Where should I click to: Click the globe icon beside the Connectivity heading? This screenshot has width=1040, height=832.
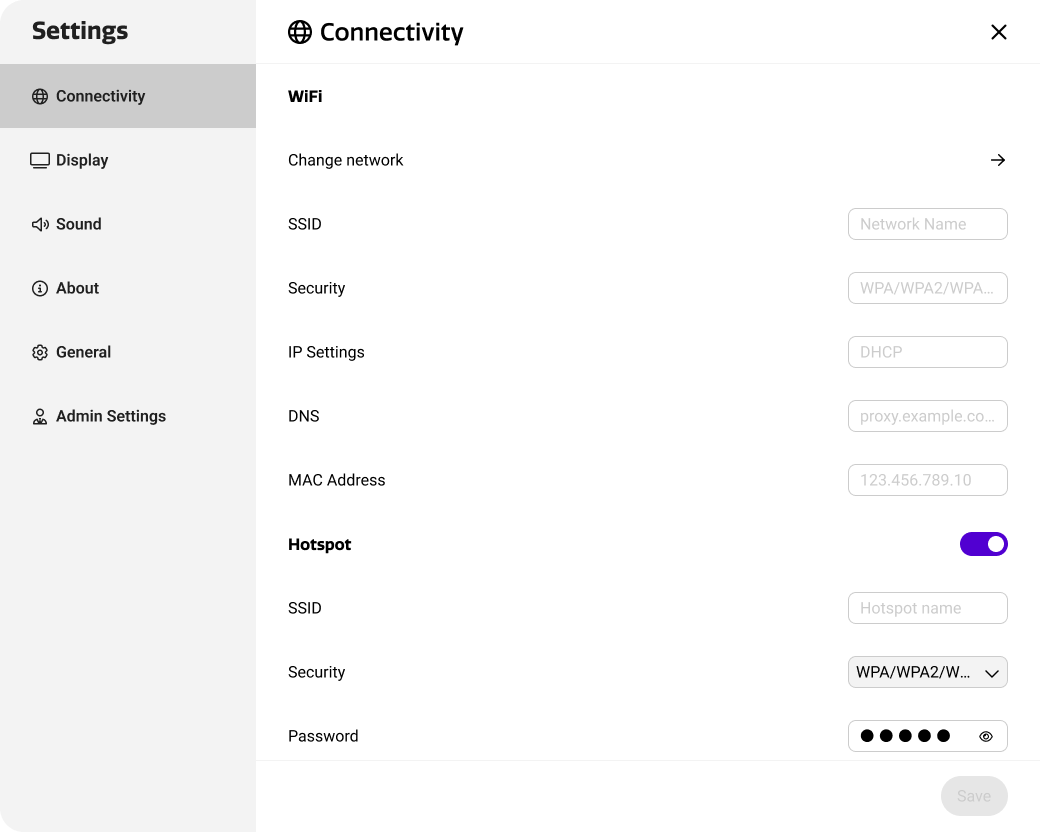(x=299, y=32)
